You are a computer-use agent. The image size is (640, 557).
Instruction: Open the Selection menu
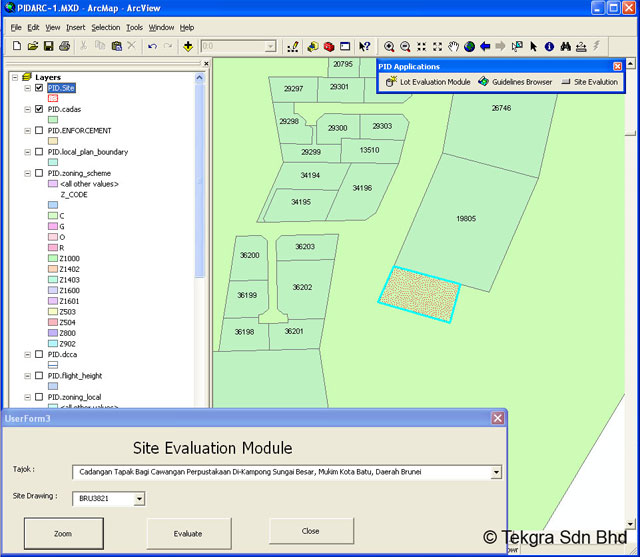(x=105, y=27)
